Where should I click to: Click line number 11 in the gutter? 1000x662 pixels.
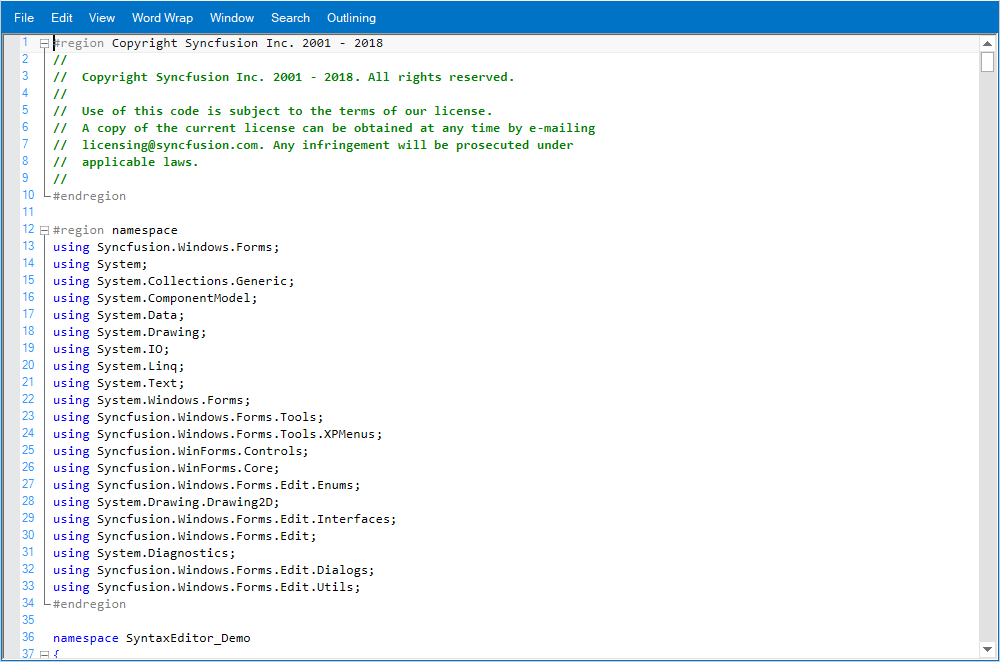pyautogui.click(x=28, y=212)
